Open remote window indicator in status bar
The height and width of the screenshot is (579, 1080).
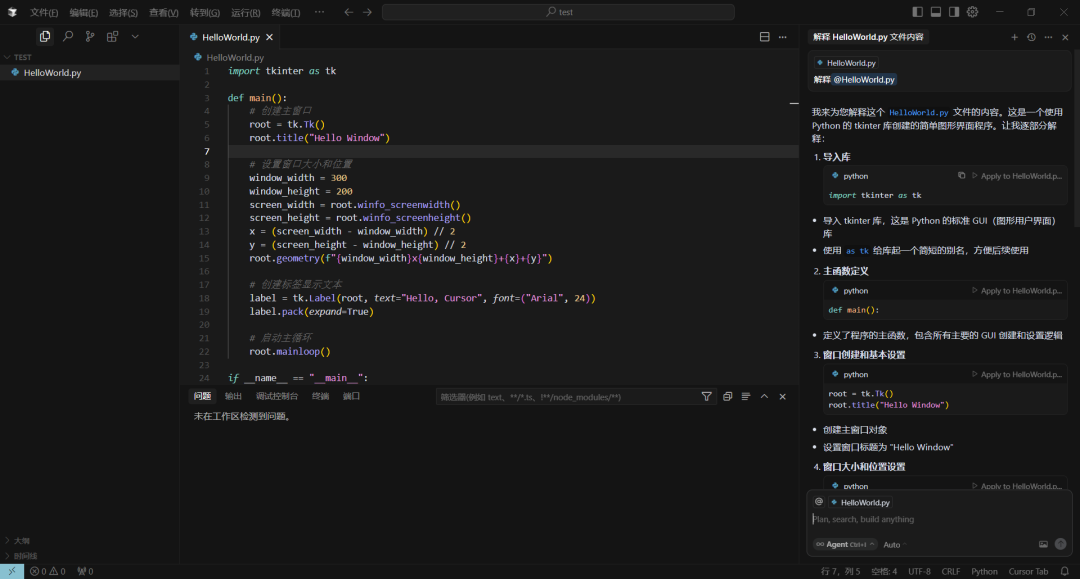[12, 571]
